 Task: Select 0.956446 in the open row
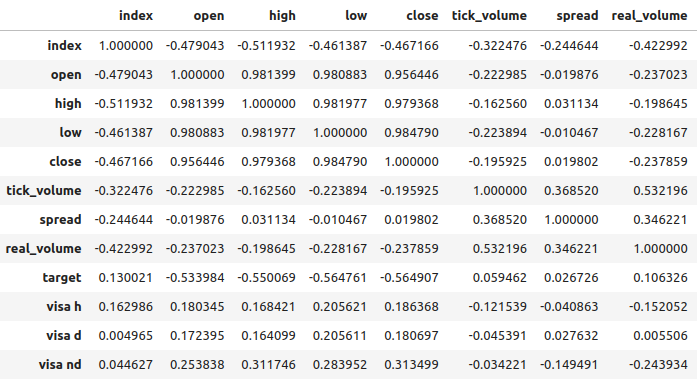click(411, 74)
